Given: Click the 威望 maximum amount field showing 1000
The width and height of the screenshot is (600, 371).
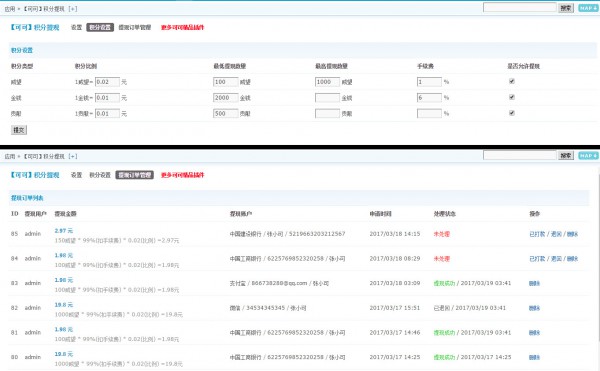Looking at the screenshot, I should [327, 82].
